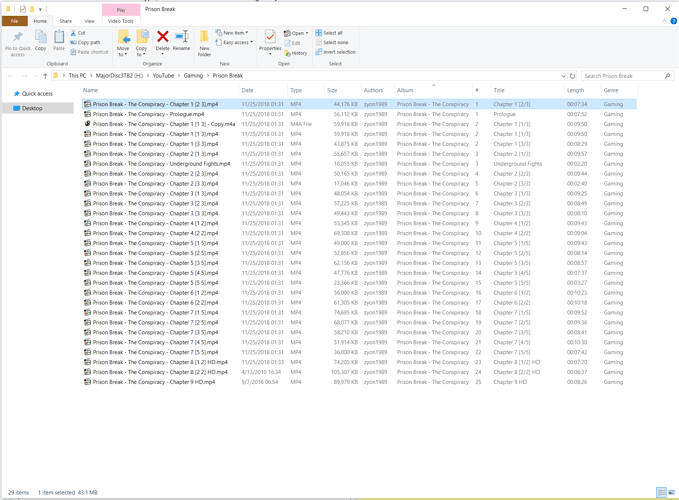The width and height of the screenshot is (679, 500).
Task: Click Select all in ribbon
Action: coord(329,33)
